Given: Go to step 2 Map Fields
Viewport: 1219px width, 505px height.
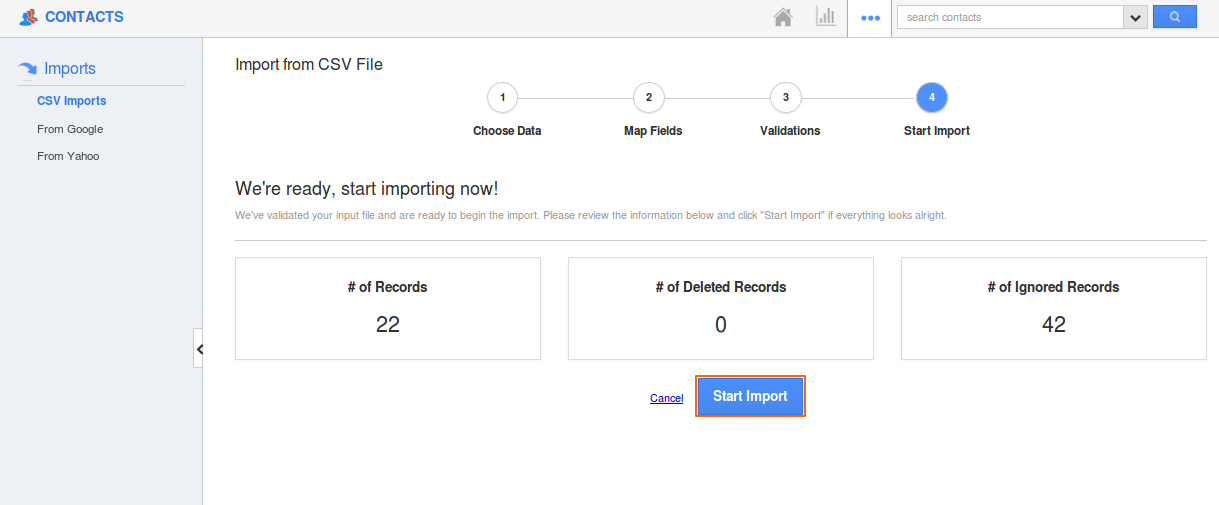Looking at the screenshot, I should point(648,97).
